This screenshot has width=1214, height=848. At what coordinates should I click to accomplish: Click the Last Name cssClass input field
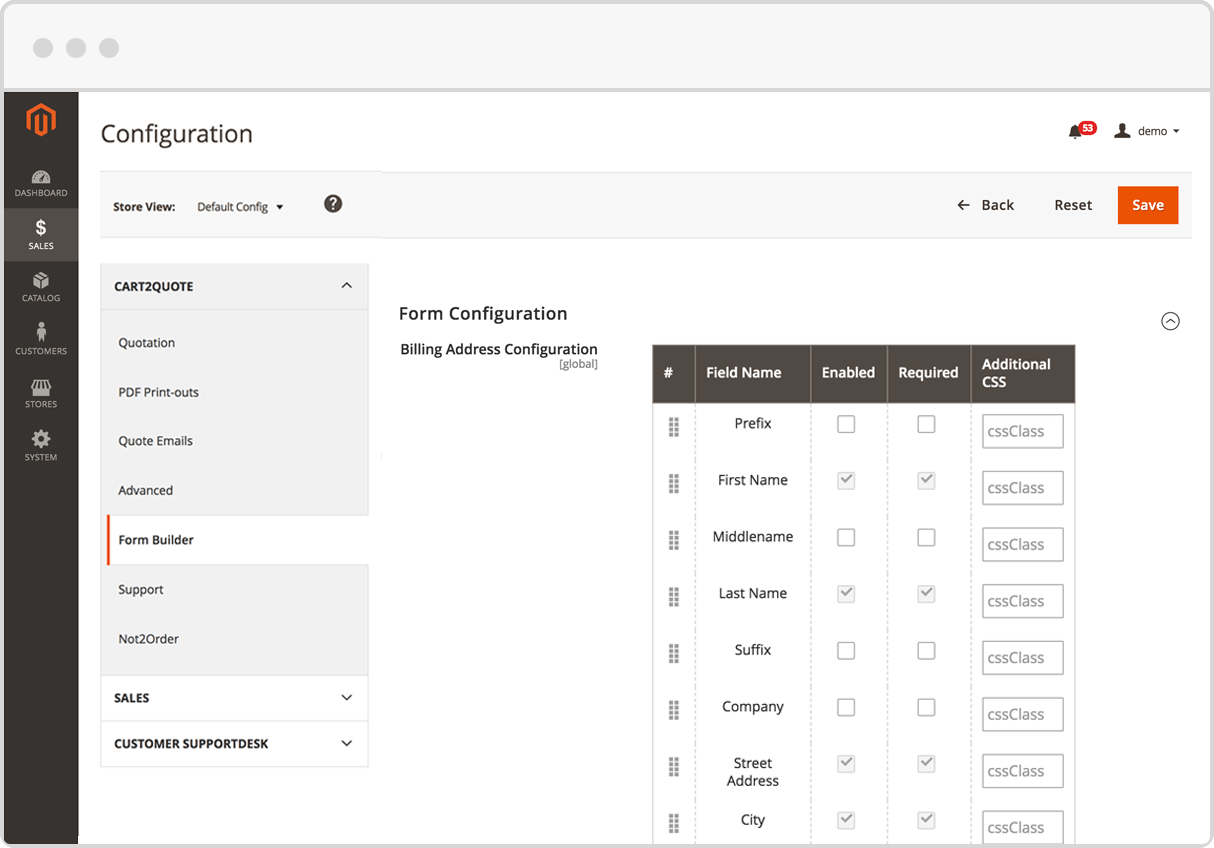[x=1022, y=601]
